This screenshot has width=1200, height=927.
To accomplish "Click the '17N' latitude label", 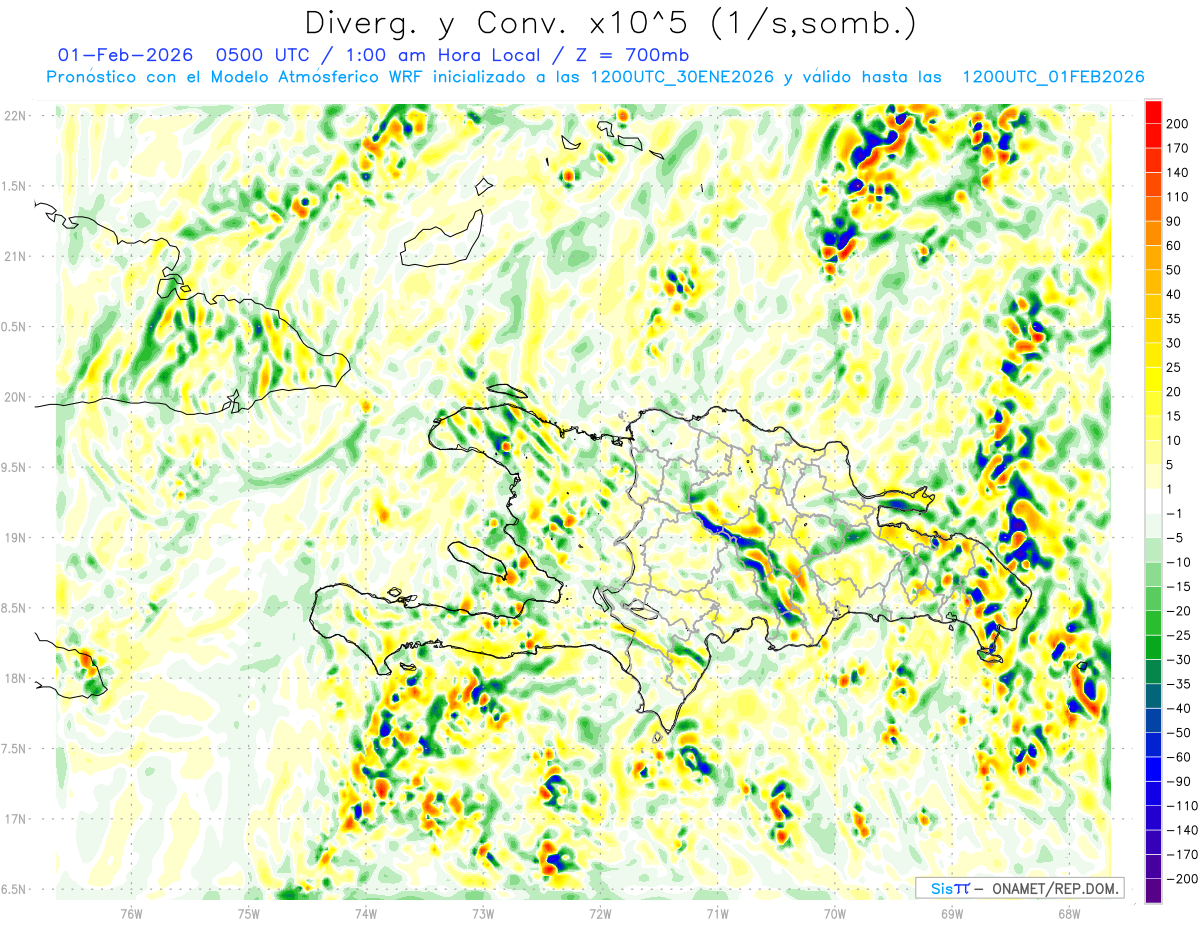I will [x=14, y=820].
